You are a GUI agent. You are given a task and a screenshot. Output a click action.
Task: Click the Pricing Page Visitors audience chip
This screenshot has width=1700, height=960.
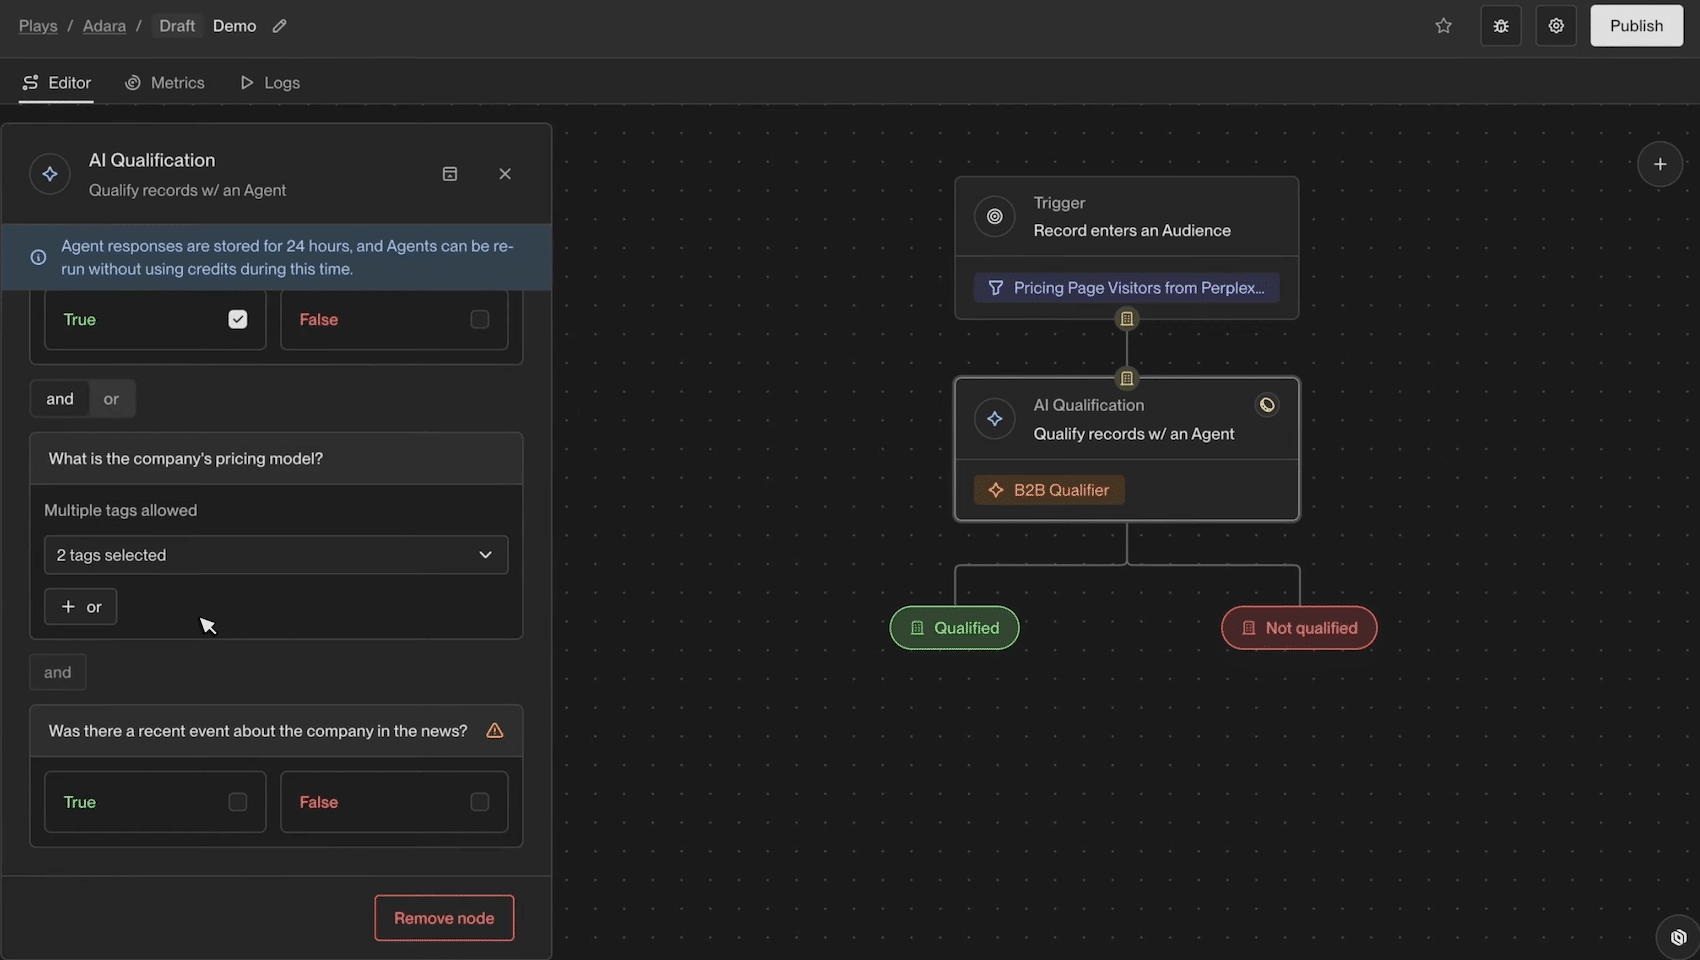[x=1127, y=288]
